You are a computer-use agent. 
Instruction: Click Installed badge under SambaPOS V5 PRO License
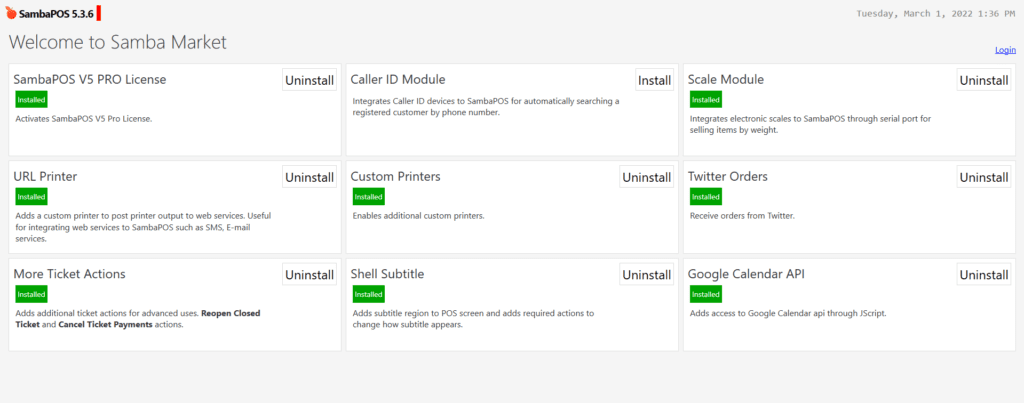click(x=31, y=99)
